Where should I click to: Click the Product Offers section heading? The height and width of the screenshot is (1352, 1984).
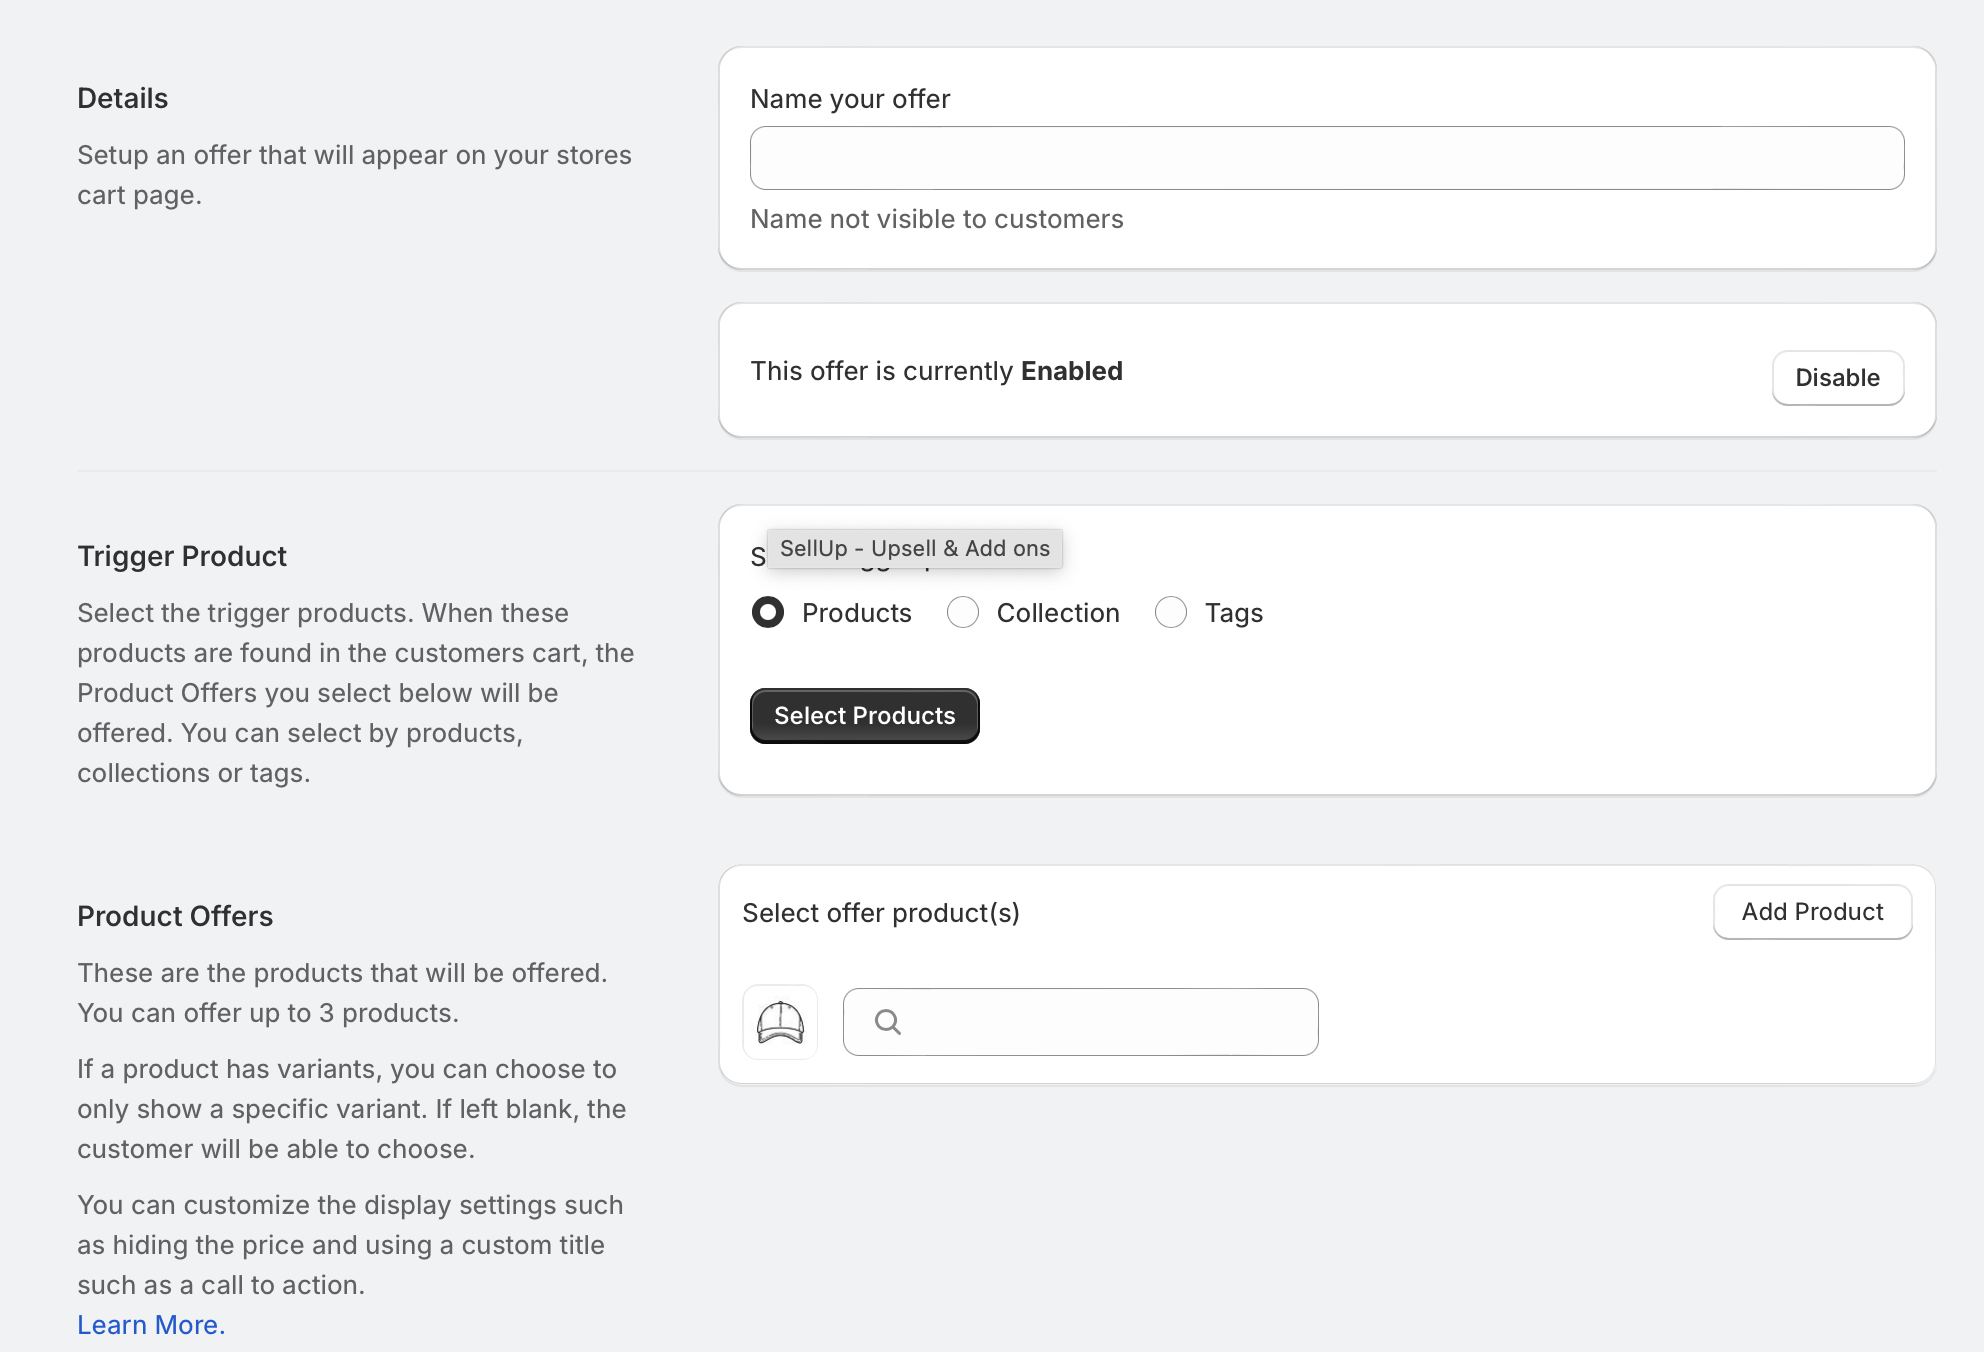pyautogui.click(x=175, y=916)
